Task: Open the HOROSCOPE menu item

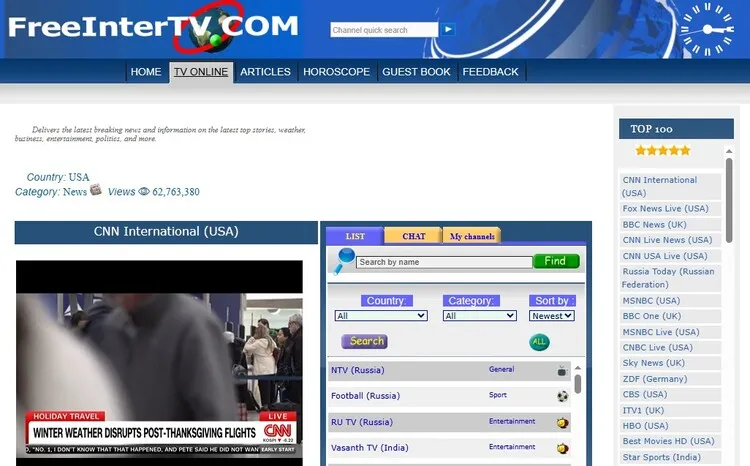Action: pyautogui.click(x=336, y=72)
